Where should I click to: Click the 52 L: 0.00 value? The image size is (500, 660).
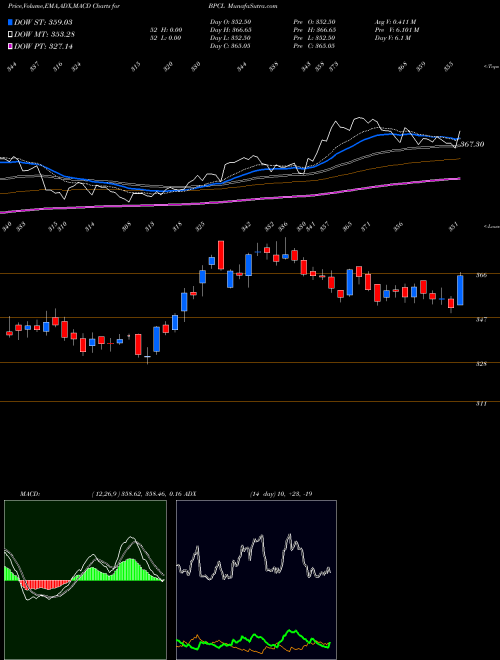click(165, 38)
